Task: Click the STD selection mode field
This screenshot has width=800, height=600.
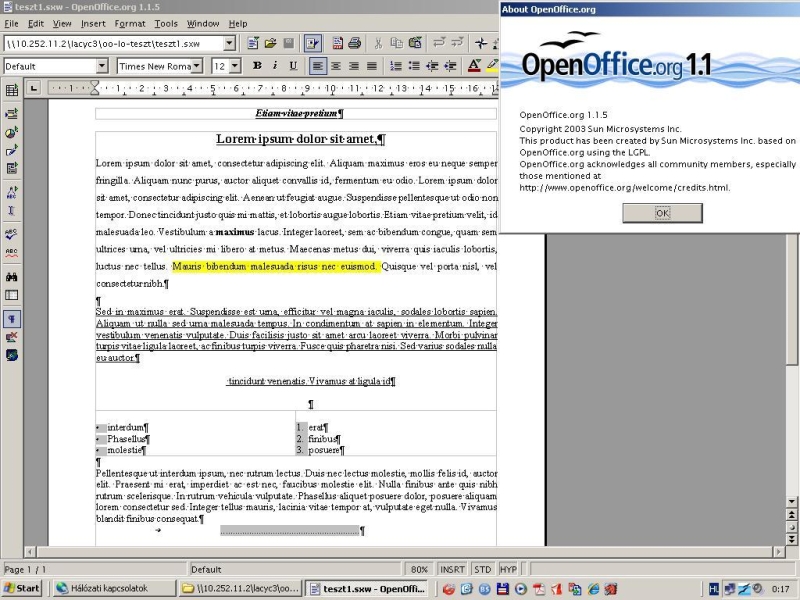Action: click(x=482, y=569)
